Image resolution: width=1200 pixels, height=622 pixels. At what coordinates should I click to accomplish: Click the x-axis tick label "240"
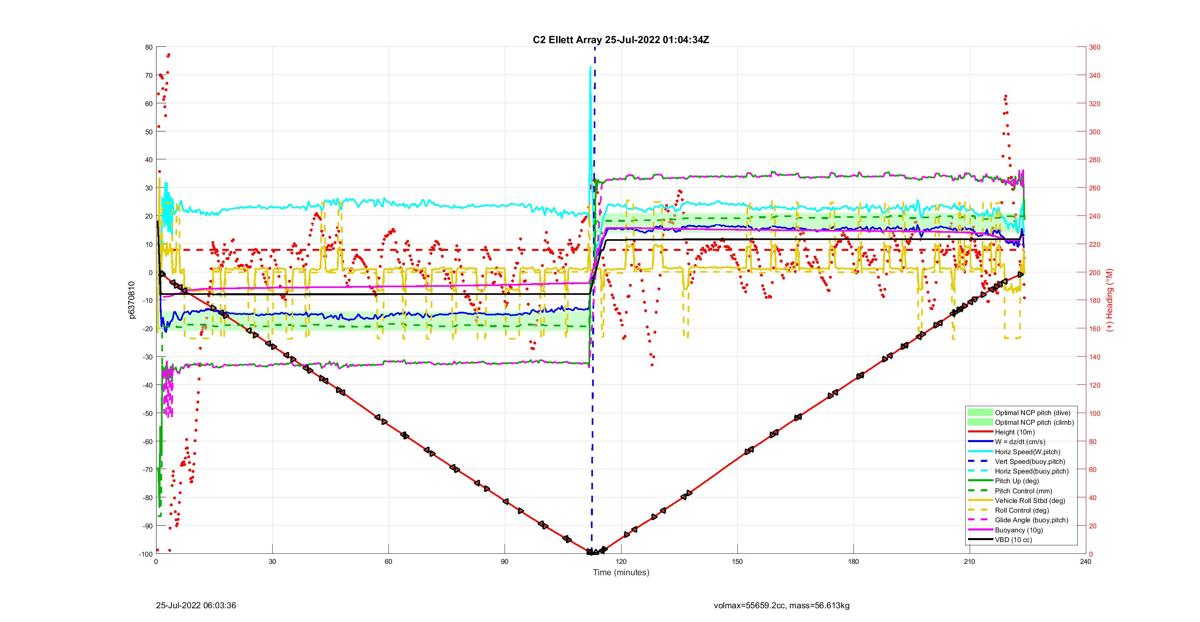[1085, 562]
